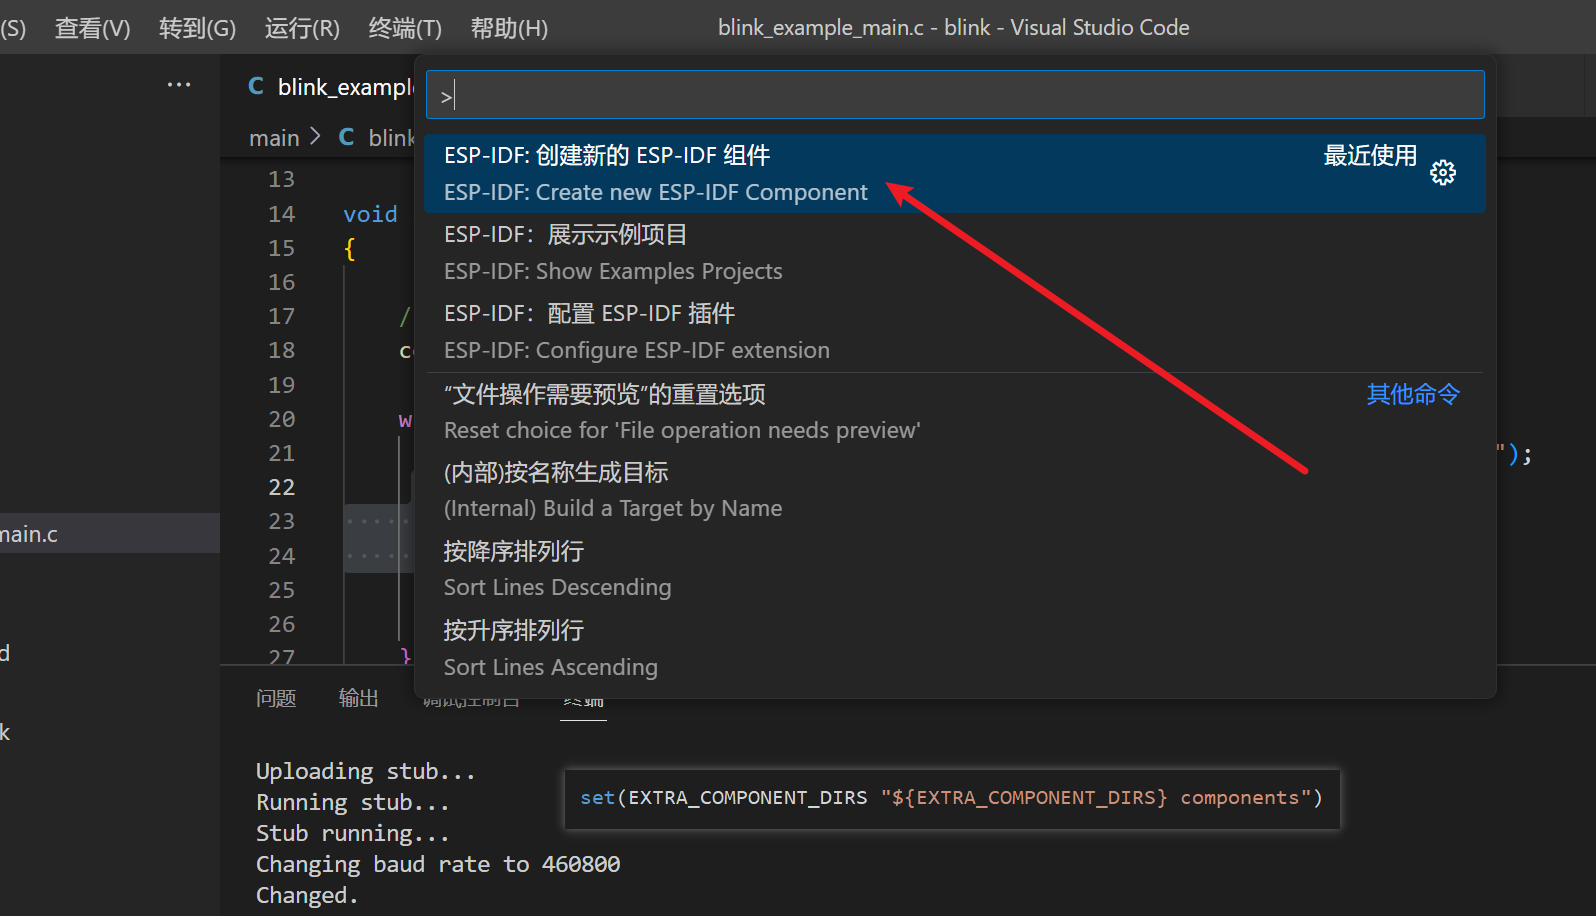The height and width of the screenshot is (916, 1596).
Task: Run Configure ESP-IDF extension command
Action: coord(955,332)
